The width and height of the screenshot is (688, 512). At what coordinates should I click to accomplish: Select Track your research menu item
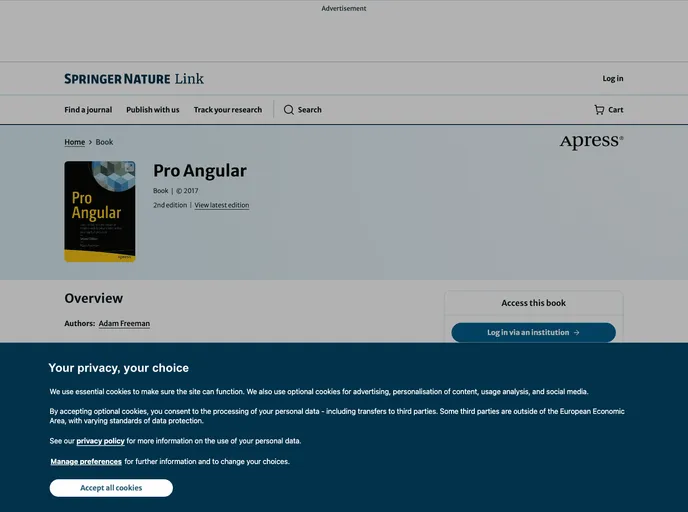pos(228,110)
